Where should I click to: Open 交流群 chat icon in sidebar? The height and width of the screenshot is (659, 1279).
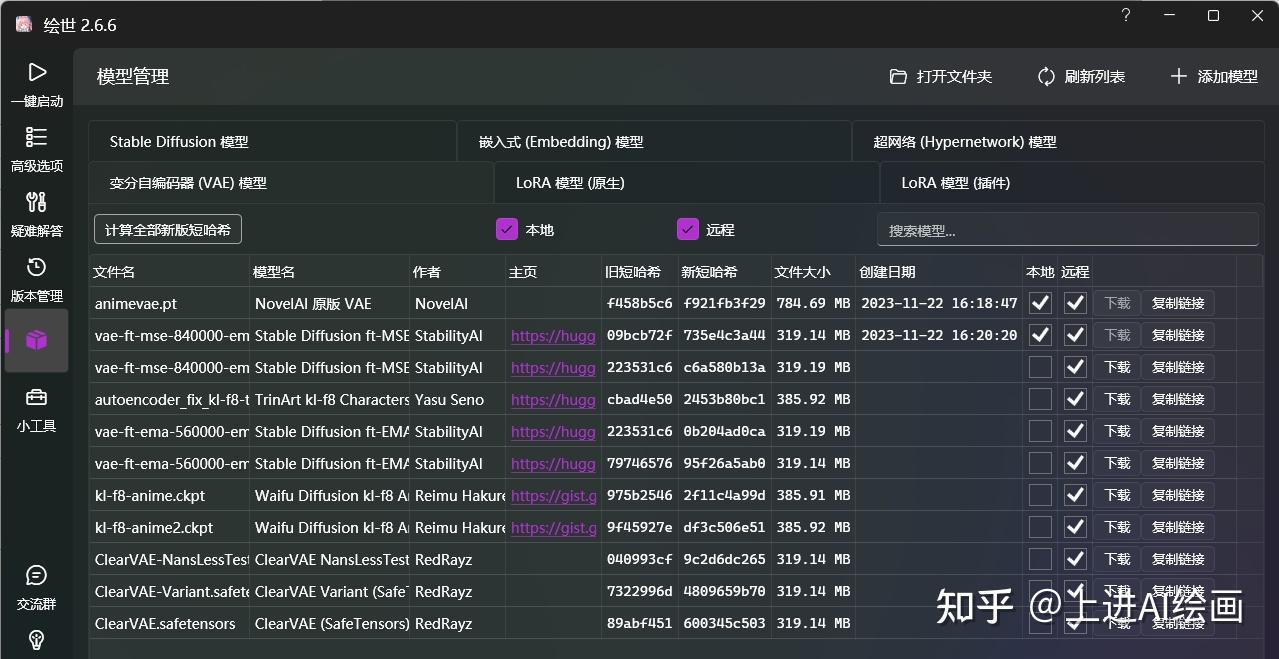37,576
